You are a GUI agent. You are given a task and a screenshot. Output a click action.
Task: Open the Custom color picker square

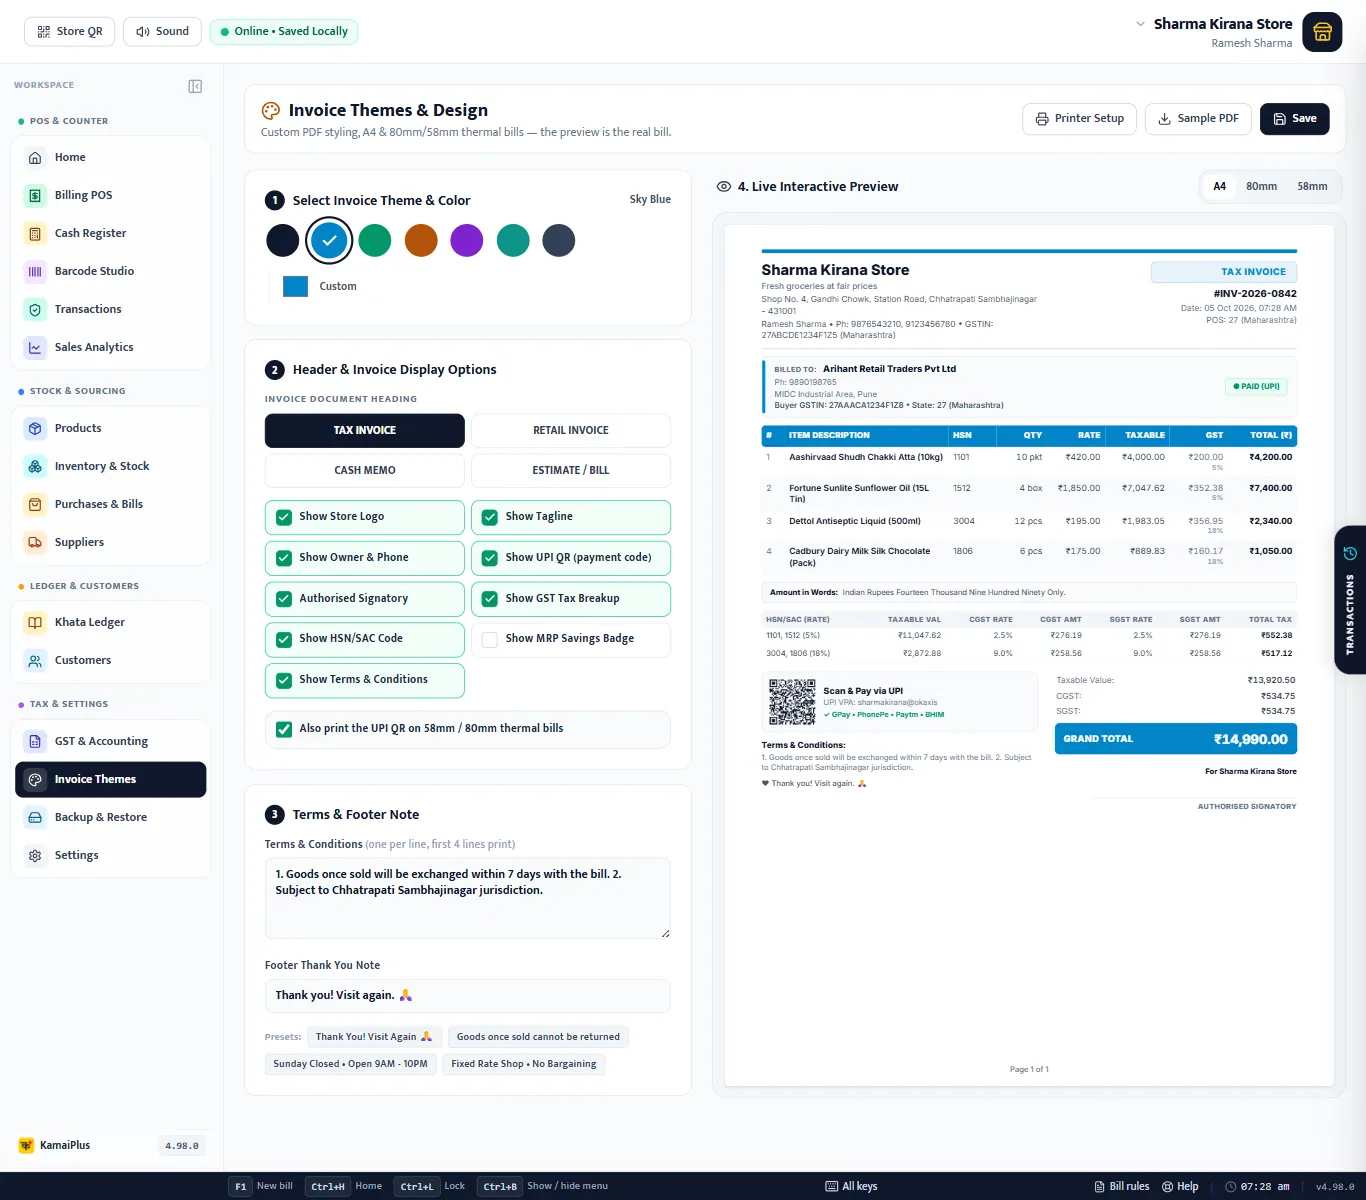click(295, 286)
